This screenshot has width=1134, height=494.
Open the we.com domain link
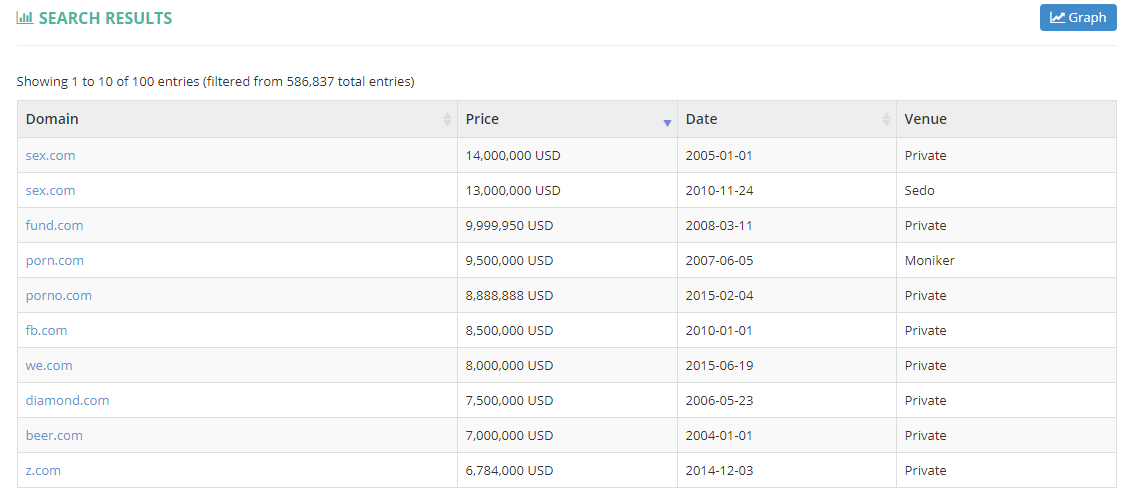coord(49,366)
